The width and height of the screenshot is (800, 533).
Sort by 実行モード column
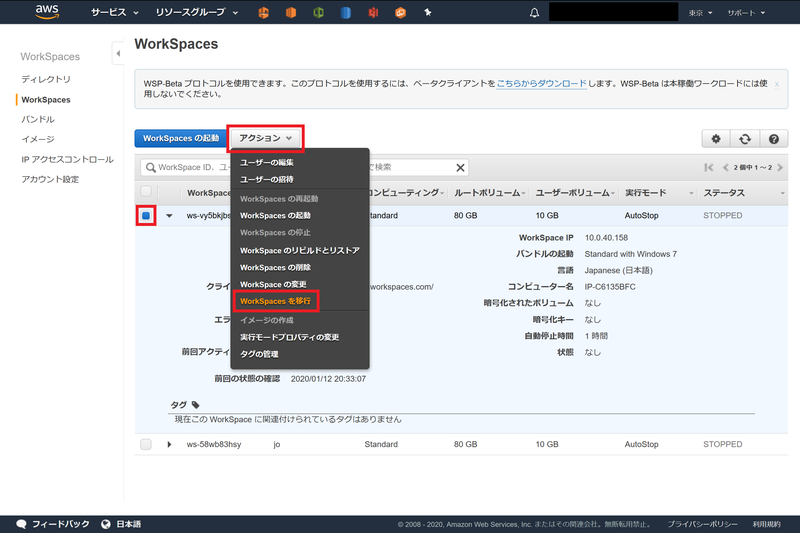click(x=659, y=193)
